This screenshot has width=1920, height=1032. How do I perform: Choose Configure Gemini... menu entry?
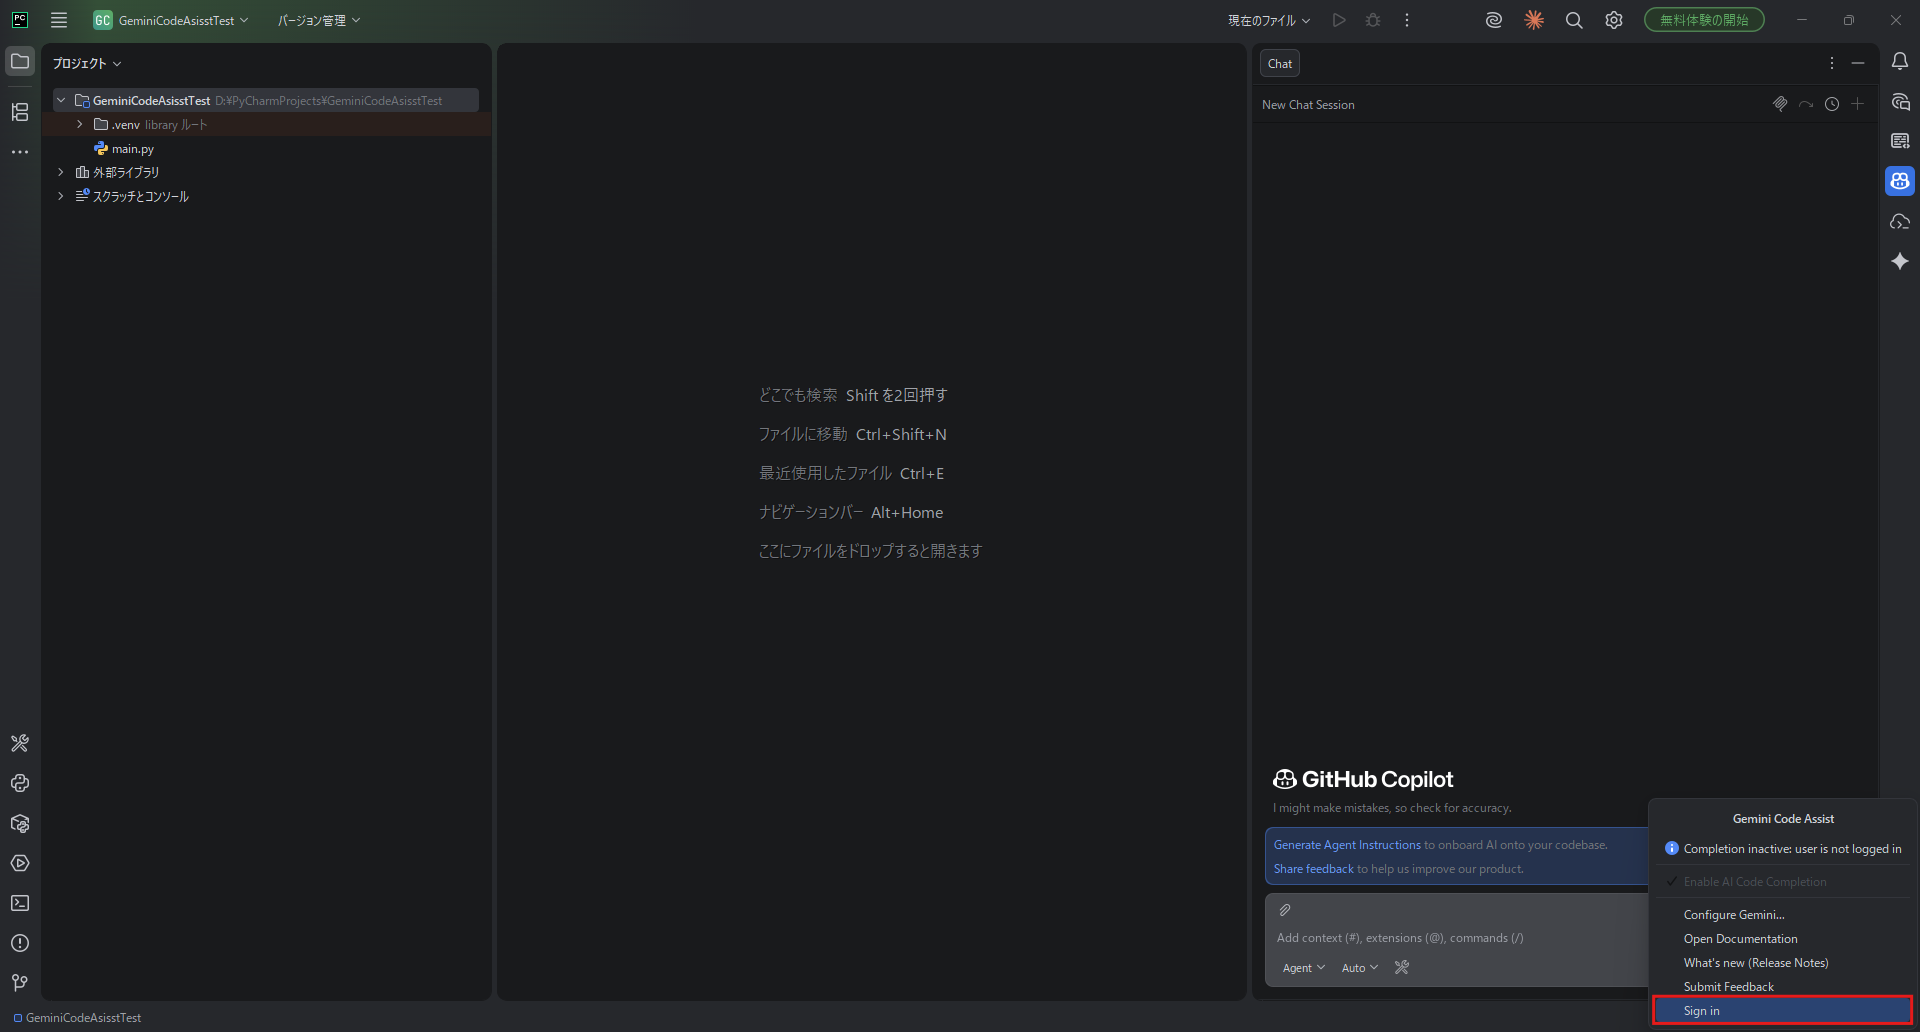(x=1733, y=915)
